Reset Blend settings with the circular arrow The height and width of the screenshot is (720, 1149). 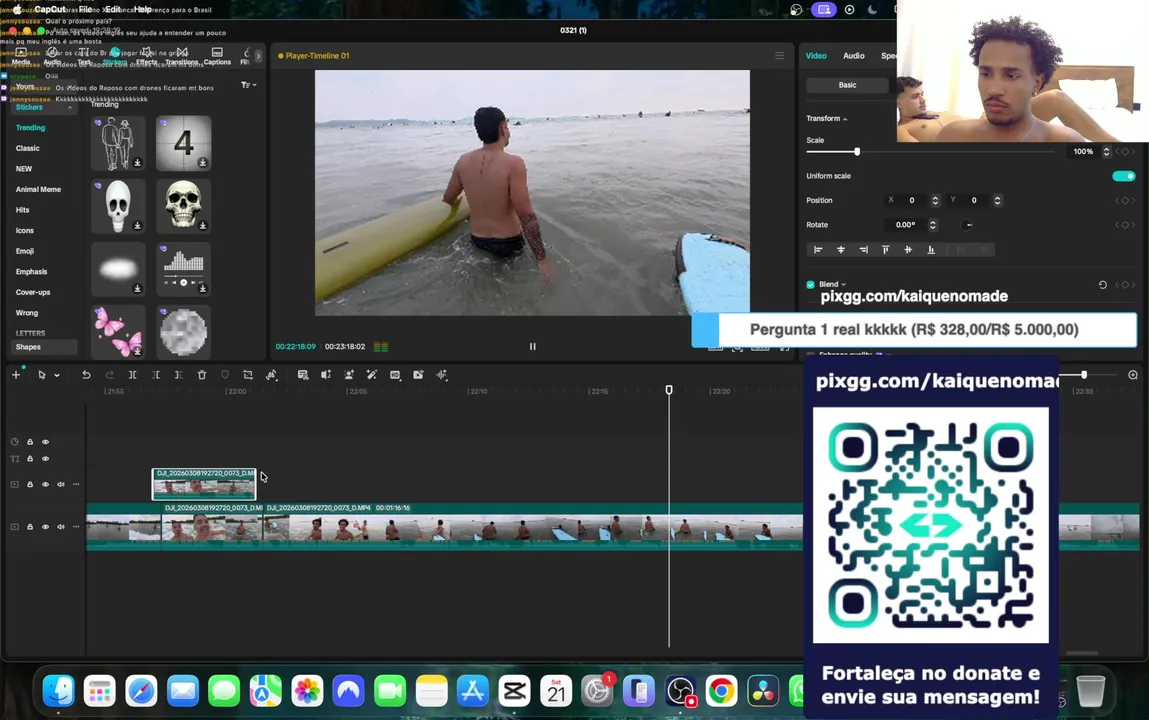point(1102,285)
